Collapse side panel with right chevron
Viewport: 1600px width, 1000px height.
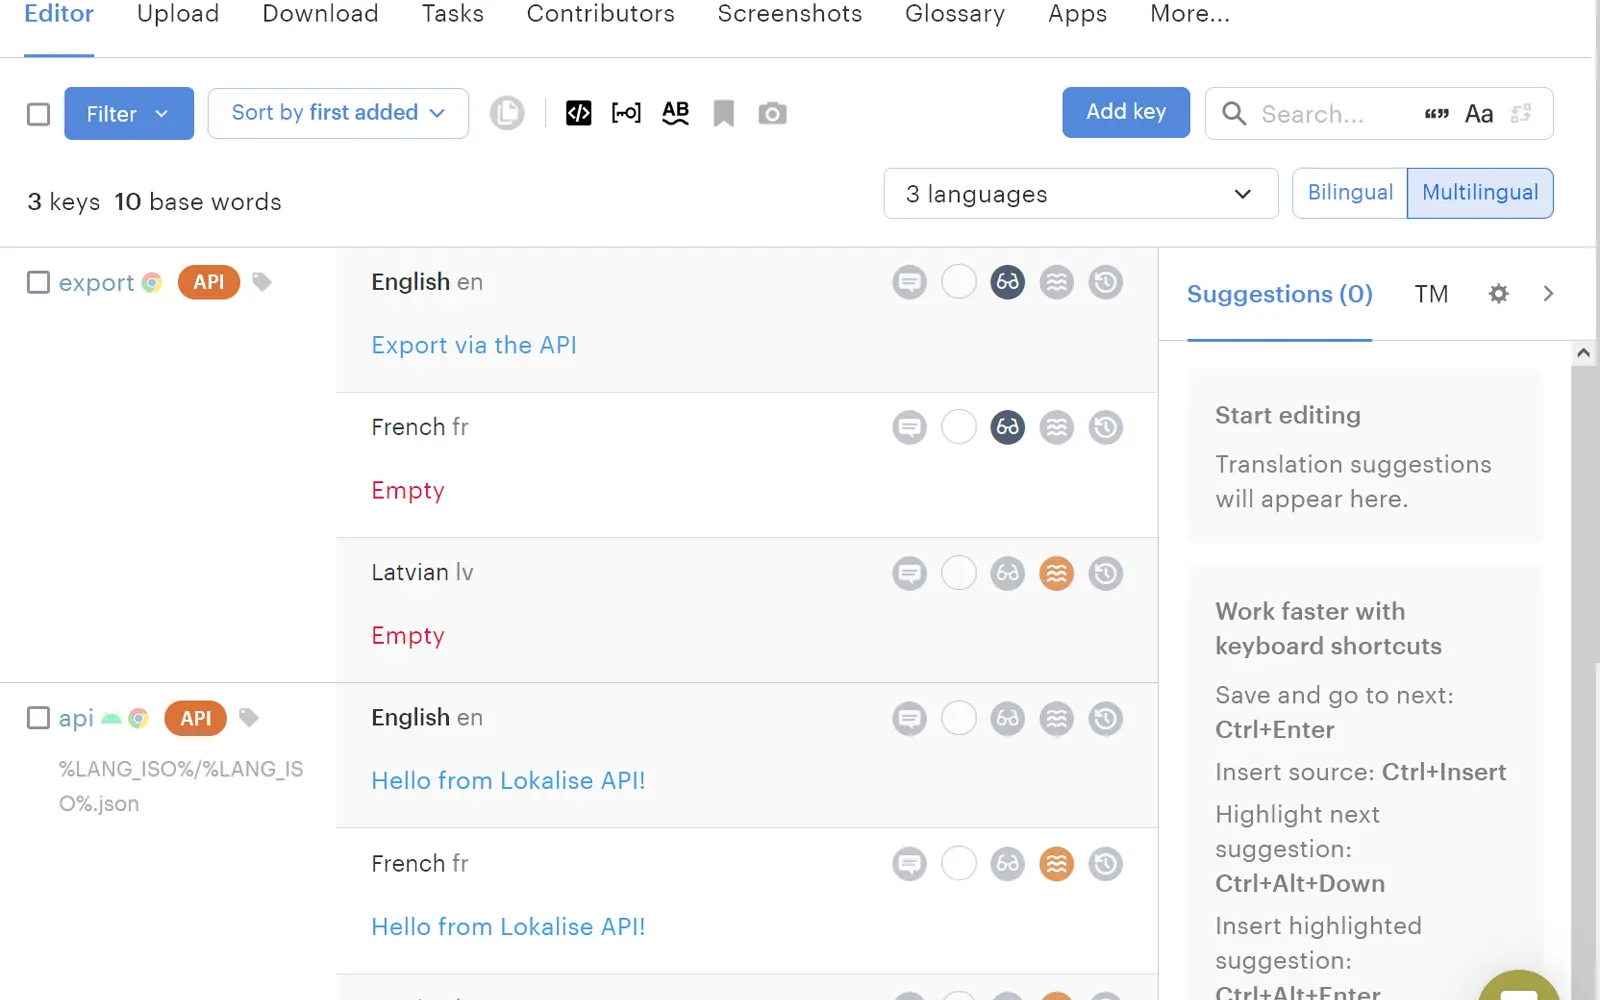pos(1548,294)
